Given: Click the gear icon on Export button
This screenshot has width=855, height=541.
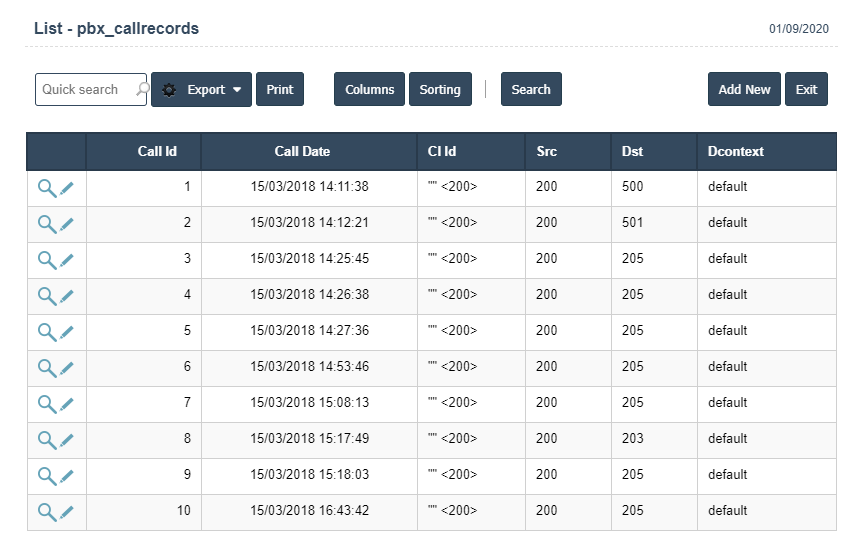Looking at the screenshot, I should pyautogui.click(x=169, y=90).
